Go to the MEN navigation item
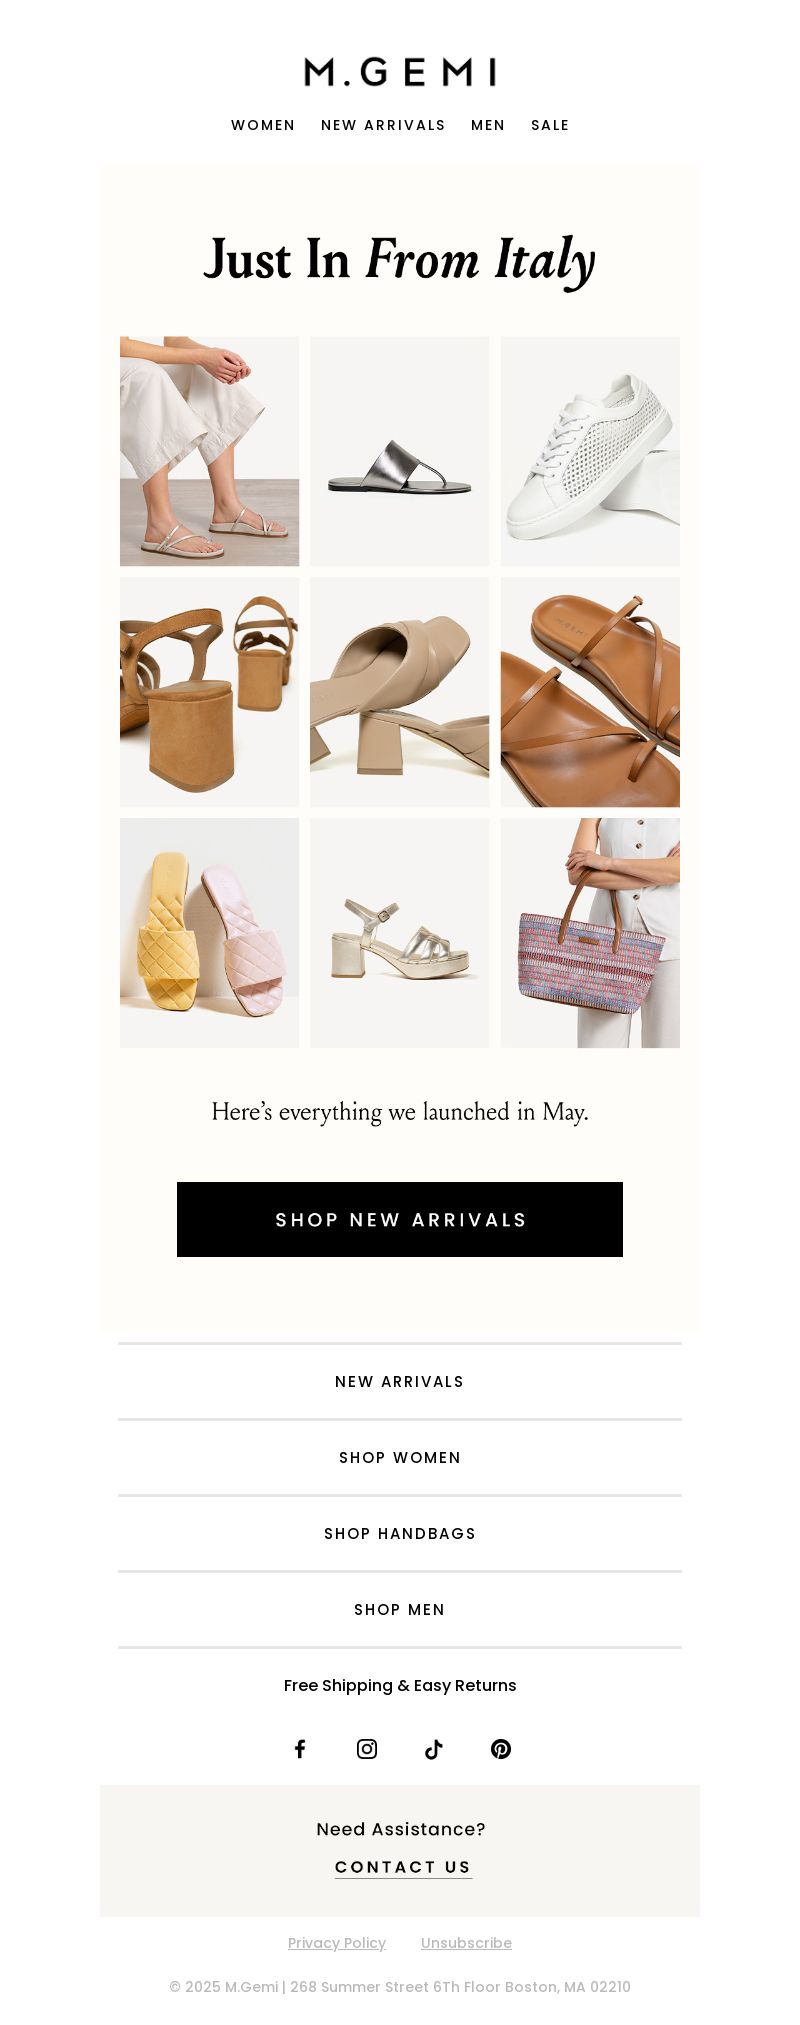This screenshot has height=2025, width=800. pyautogui.click(x=488, y=125)
